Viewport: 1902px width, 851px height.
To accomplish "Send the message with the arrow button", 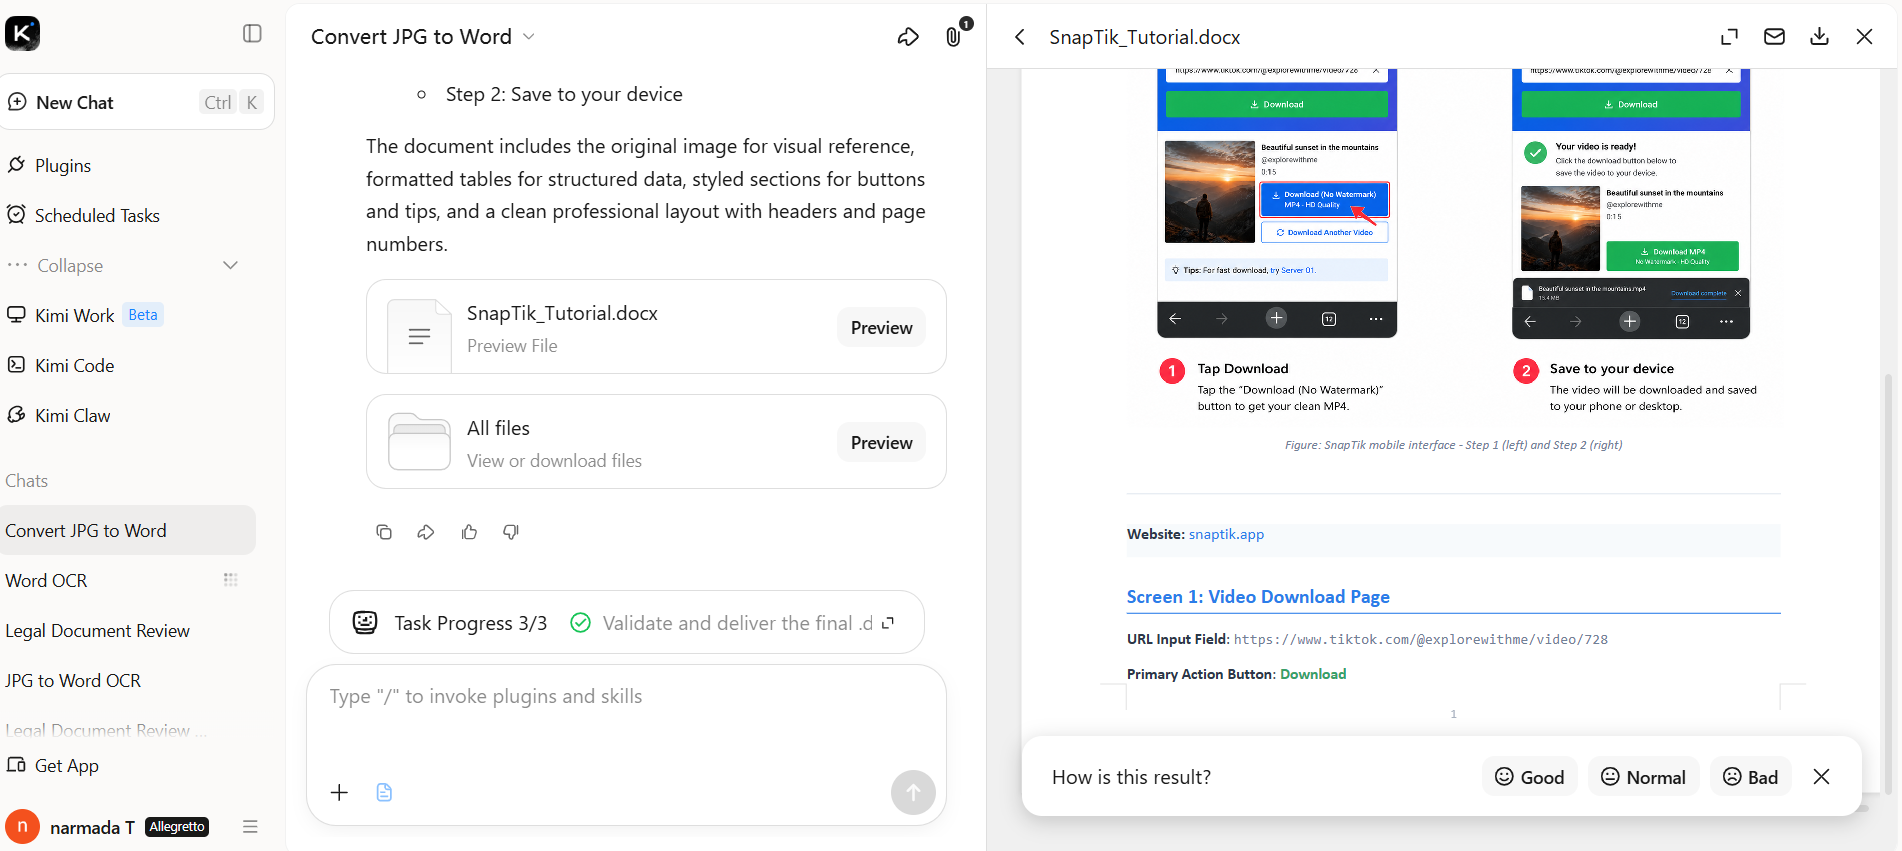I will 913,792.
